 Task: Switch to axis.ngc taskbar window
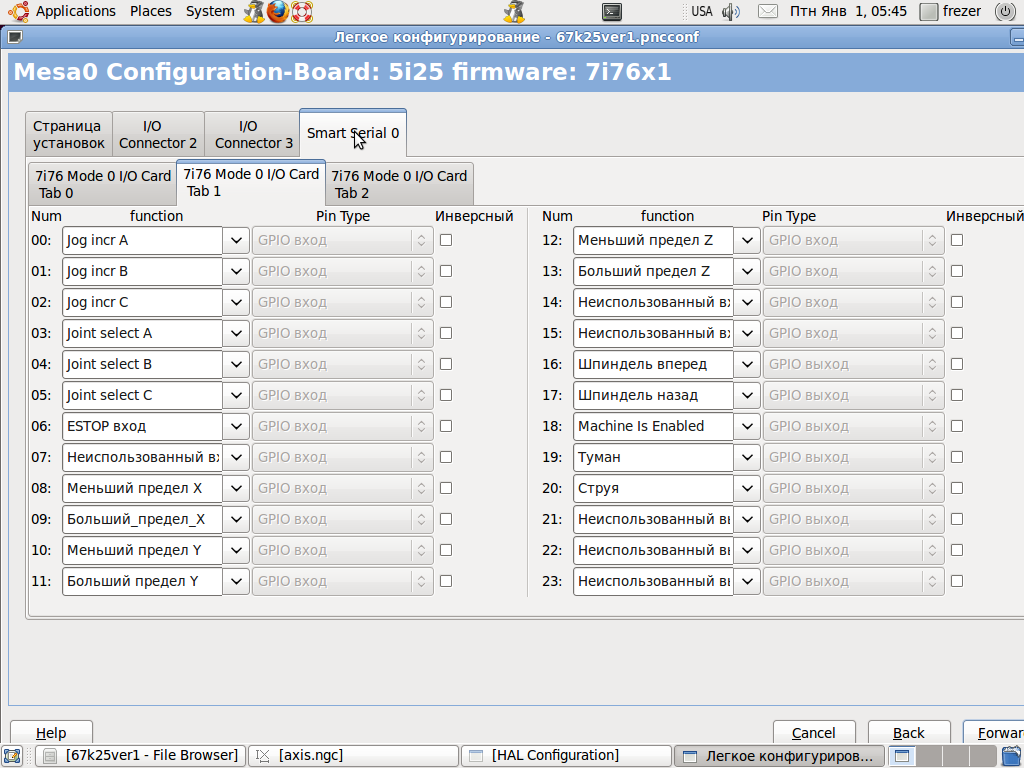click(x=354, y=756)
